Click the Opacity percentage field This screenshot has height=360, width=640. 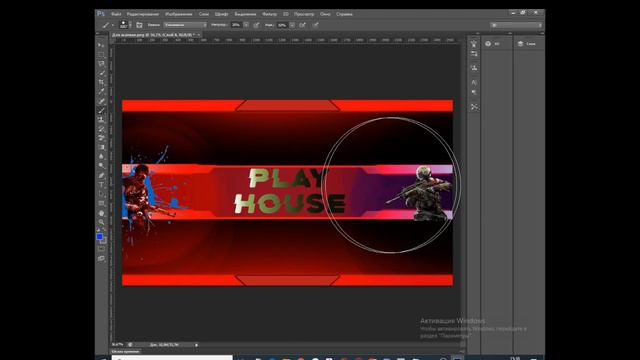(x=237, y=25)
